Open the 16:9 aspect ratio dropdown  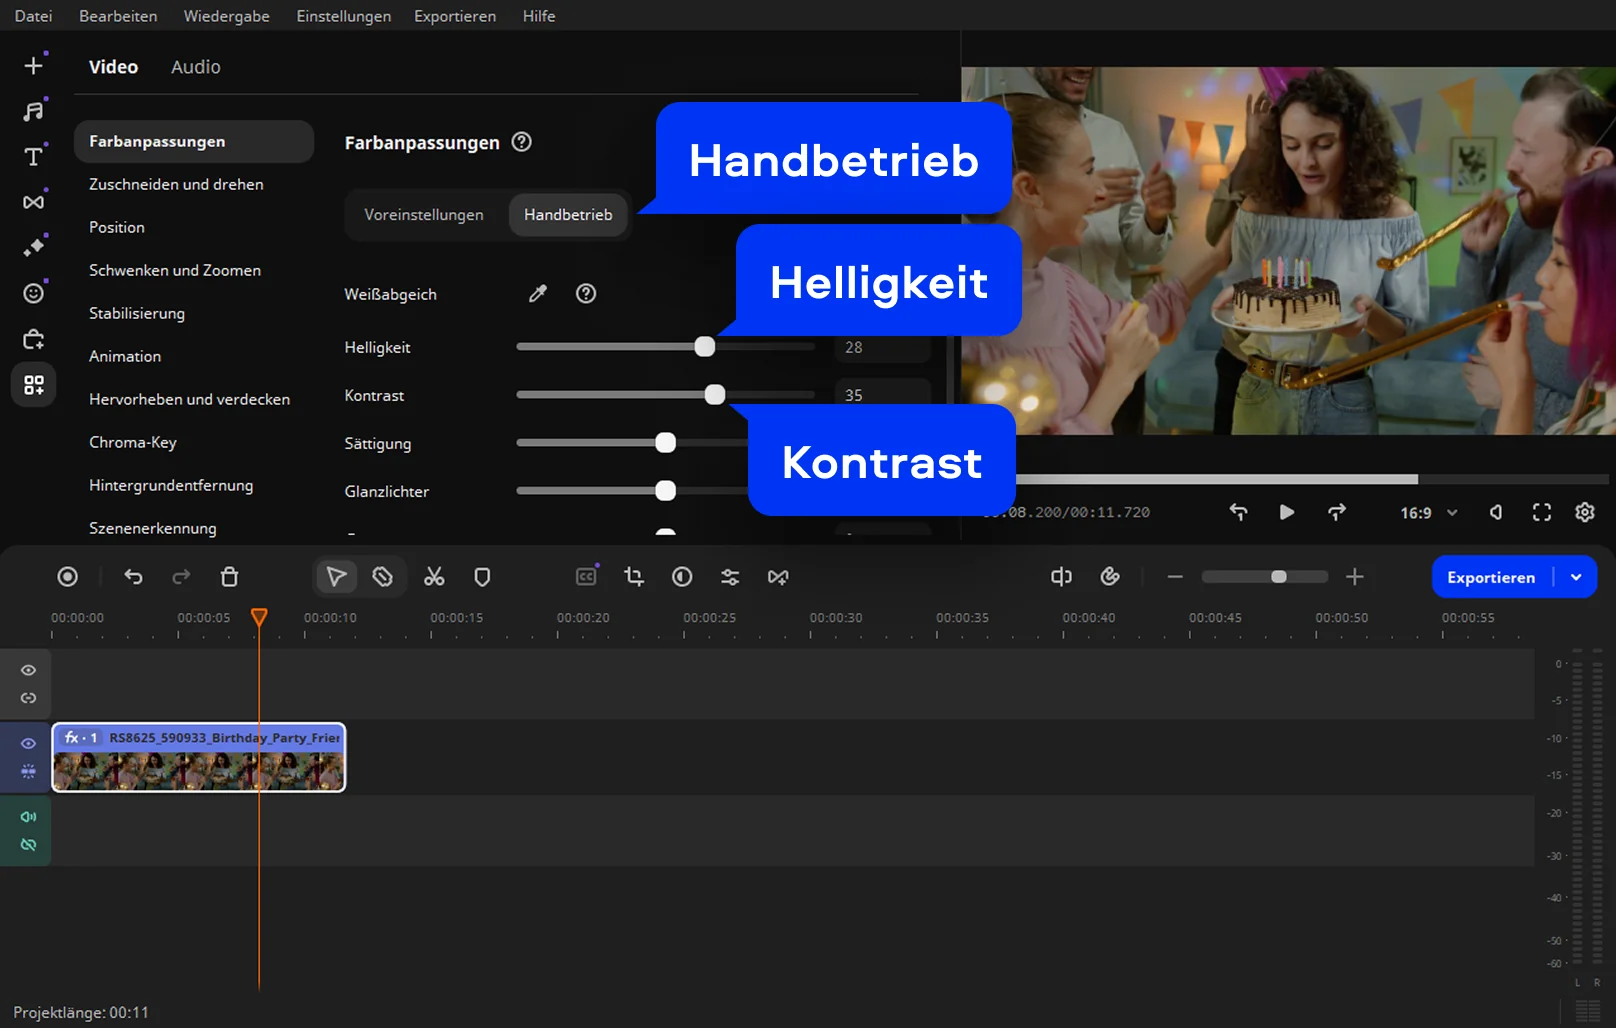1428,513
